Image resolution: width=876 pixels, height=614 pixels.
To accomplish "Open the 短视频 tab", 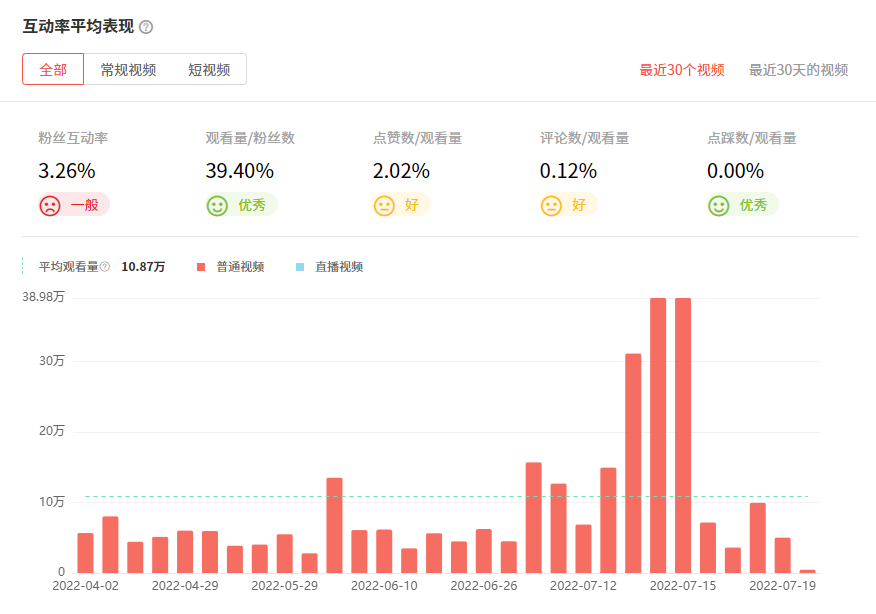I will coord(209,70).
